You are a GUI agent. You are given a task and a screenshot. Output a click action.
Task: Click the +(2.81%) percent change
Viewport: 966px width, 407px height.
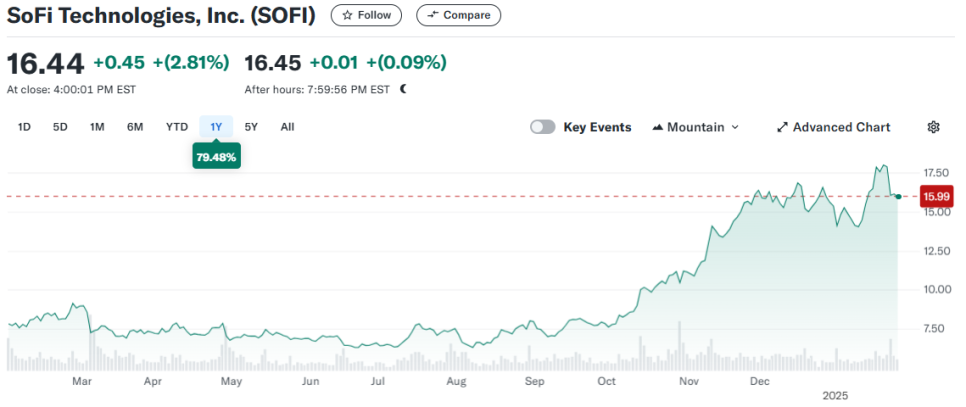click(x=191, y=62)
